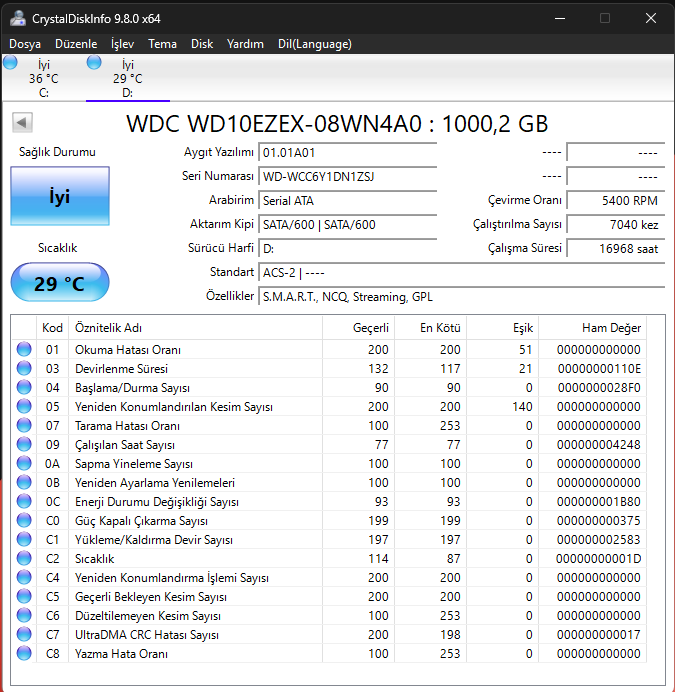This screenshot has height=692, width=675.
Task: Open the Yardım menu
Action: coord(245,44)
